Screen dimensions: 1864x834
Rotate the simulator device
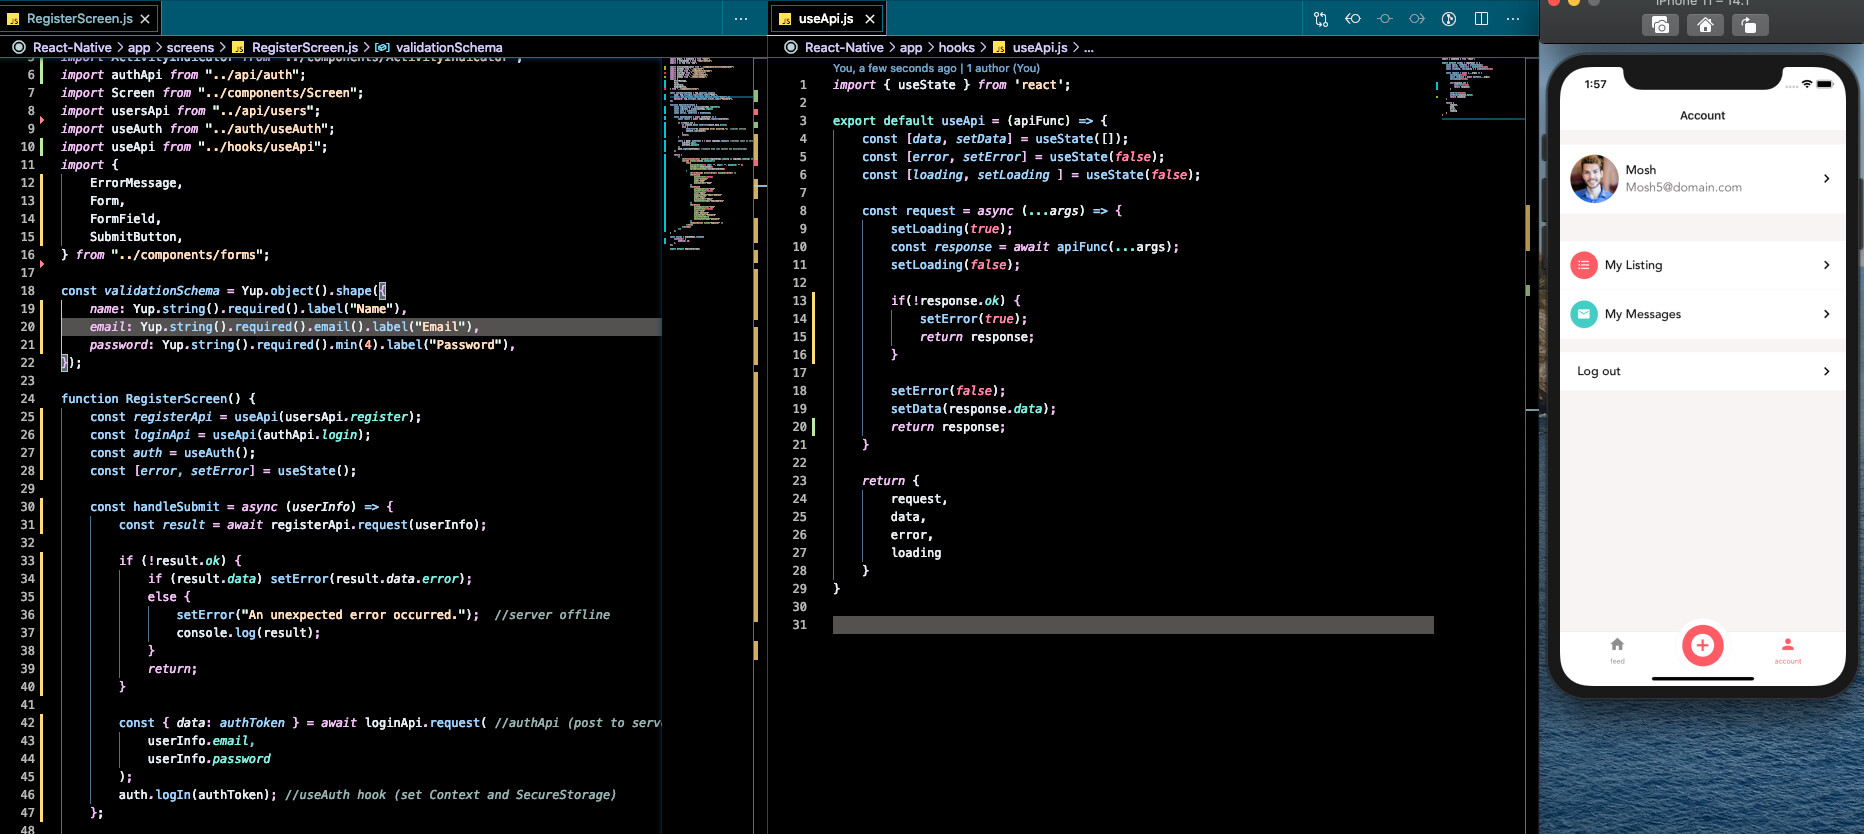tap(1748, 25)
